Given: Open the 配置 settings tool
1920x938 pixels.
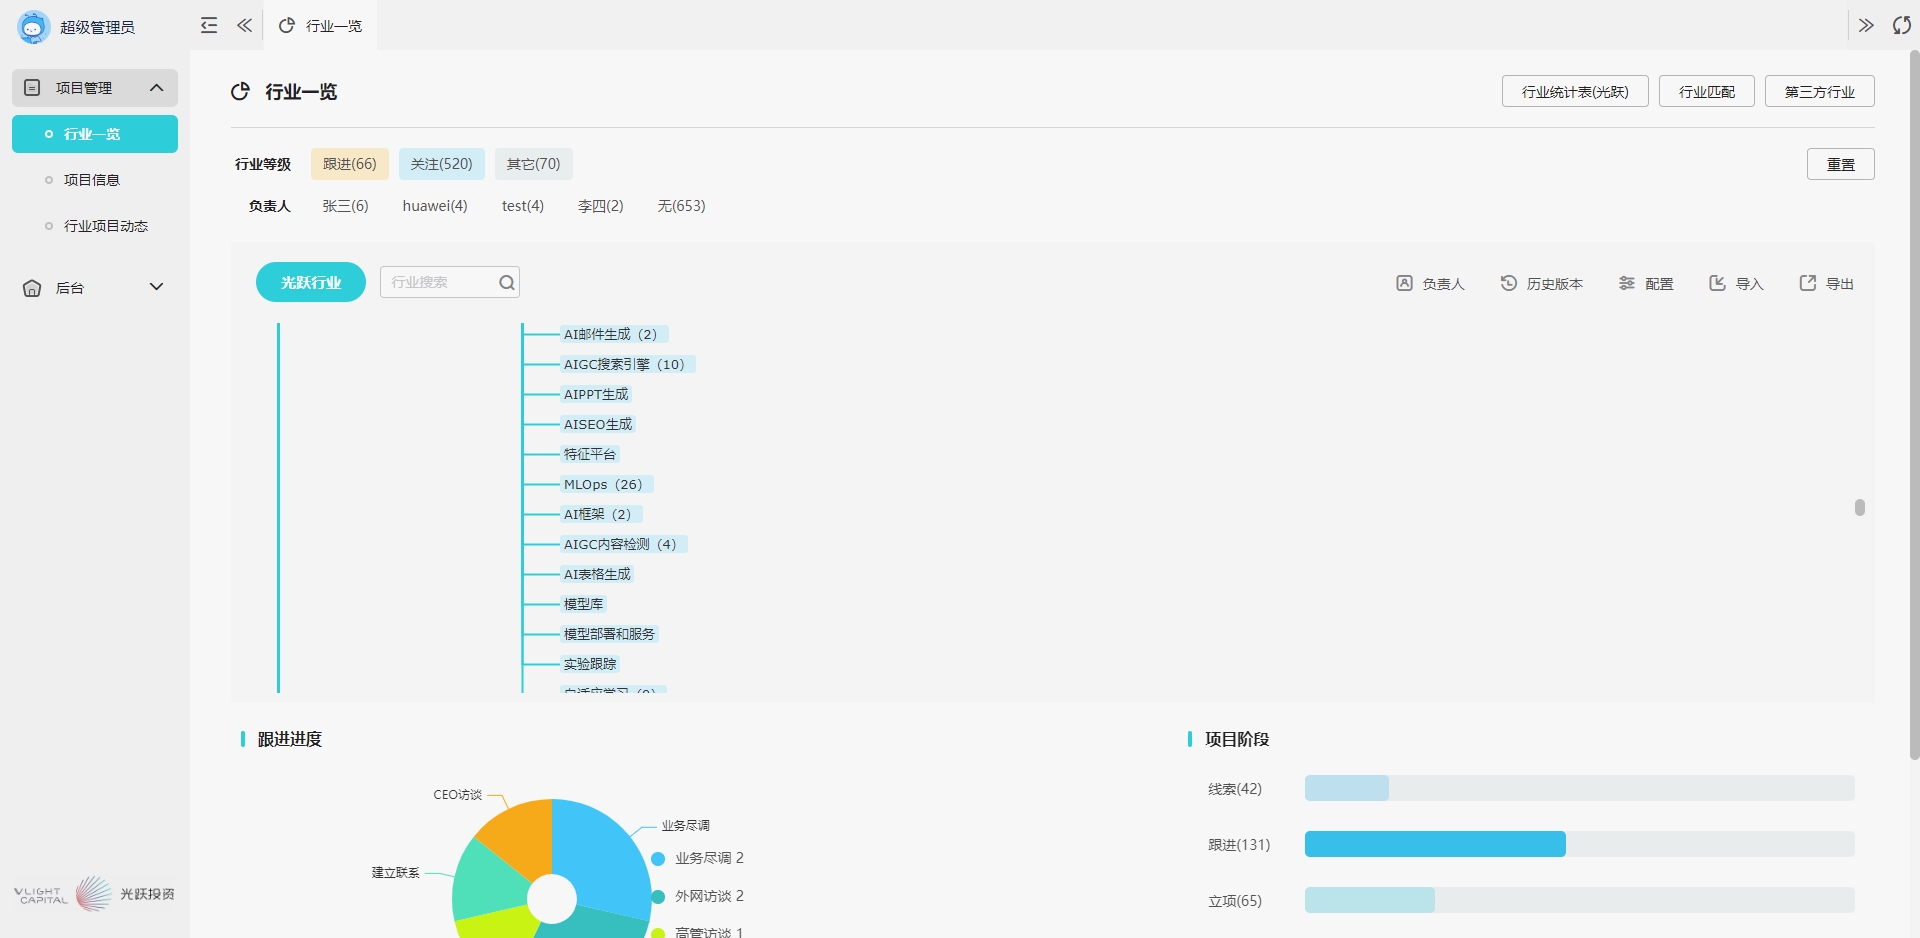Looking at the screenshot, I should [x=1646, y=284].
